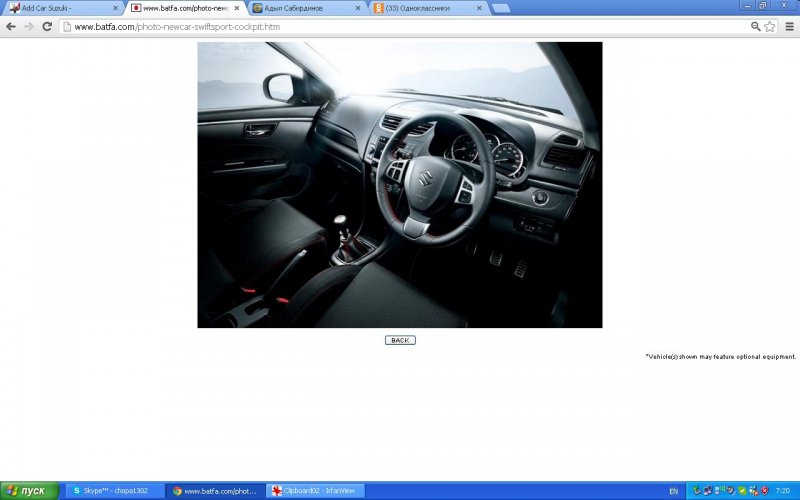This screenshot has height=500, width=800.
Task: Open the Windows Пуск start menu
Action: [30, 491]
